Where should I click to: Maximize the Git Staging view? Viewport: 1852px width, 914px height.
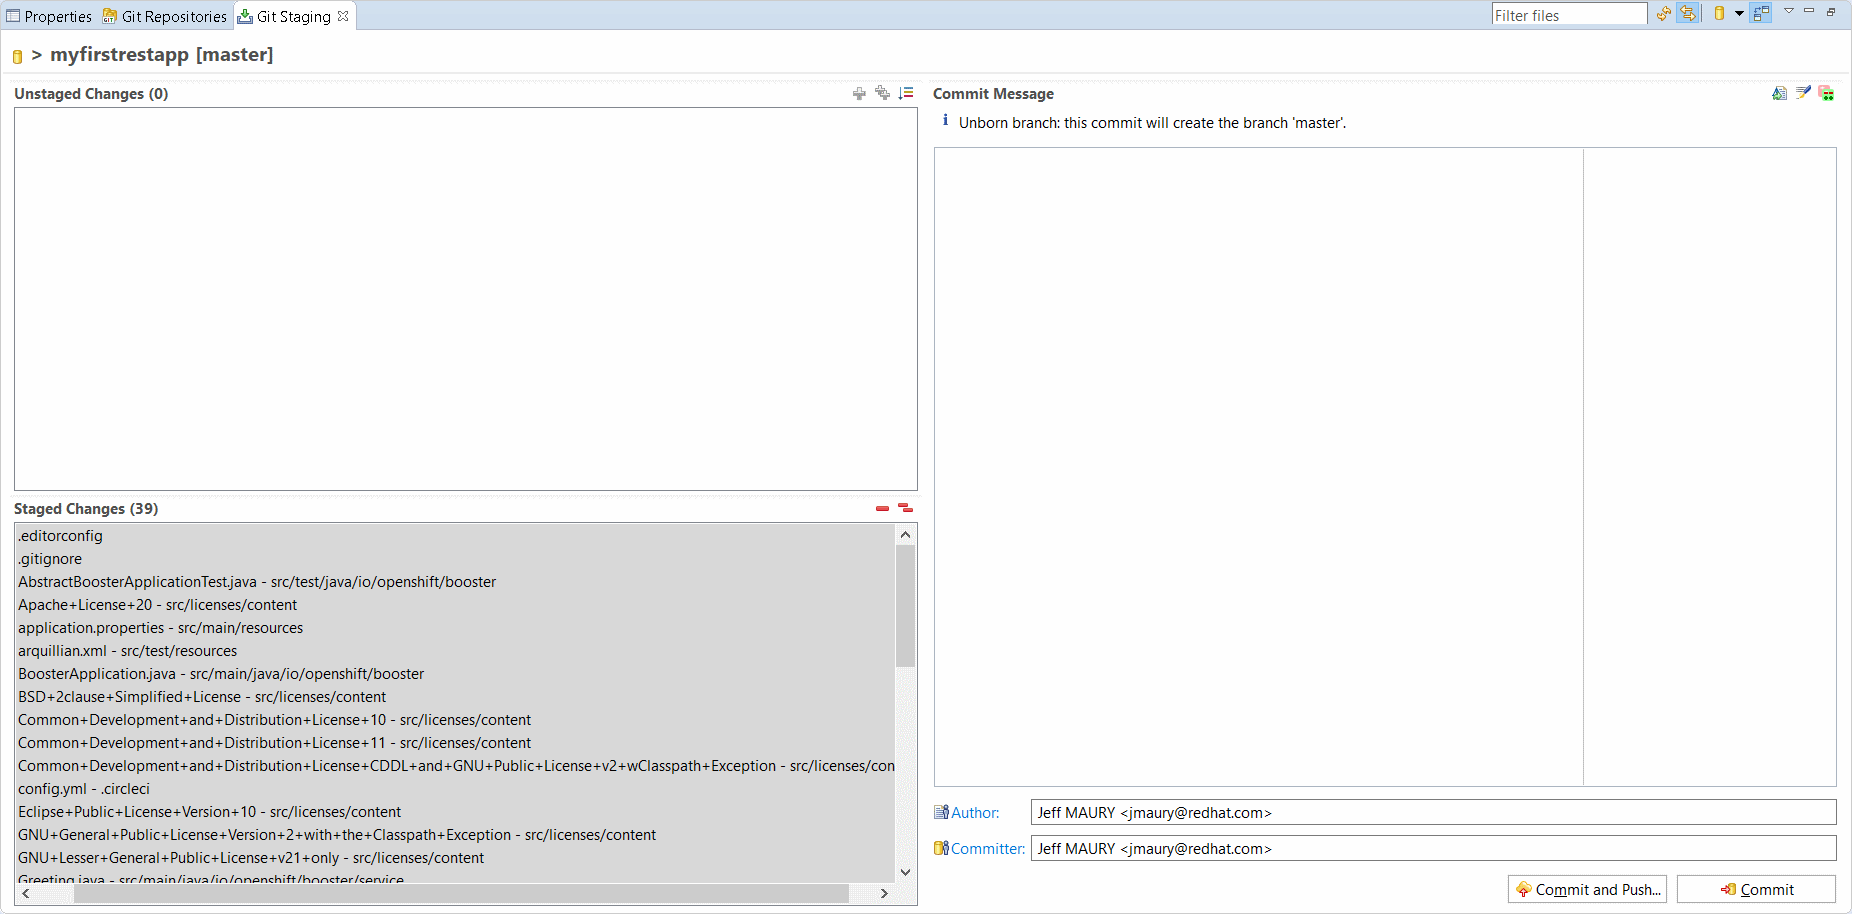(1831, 11)
